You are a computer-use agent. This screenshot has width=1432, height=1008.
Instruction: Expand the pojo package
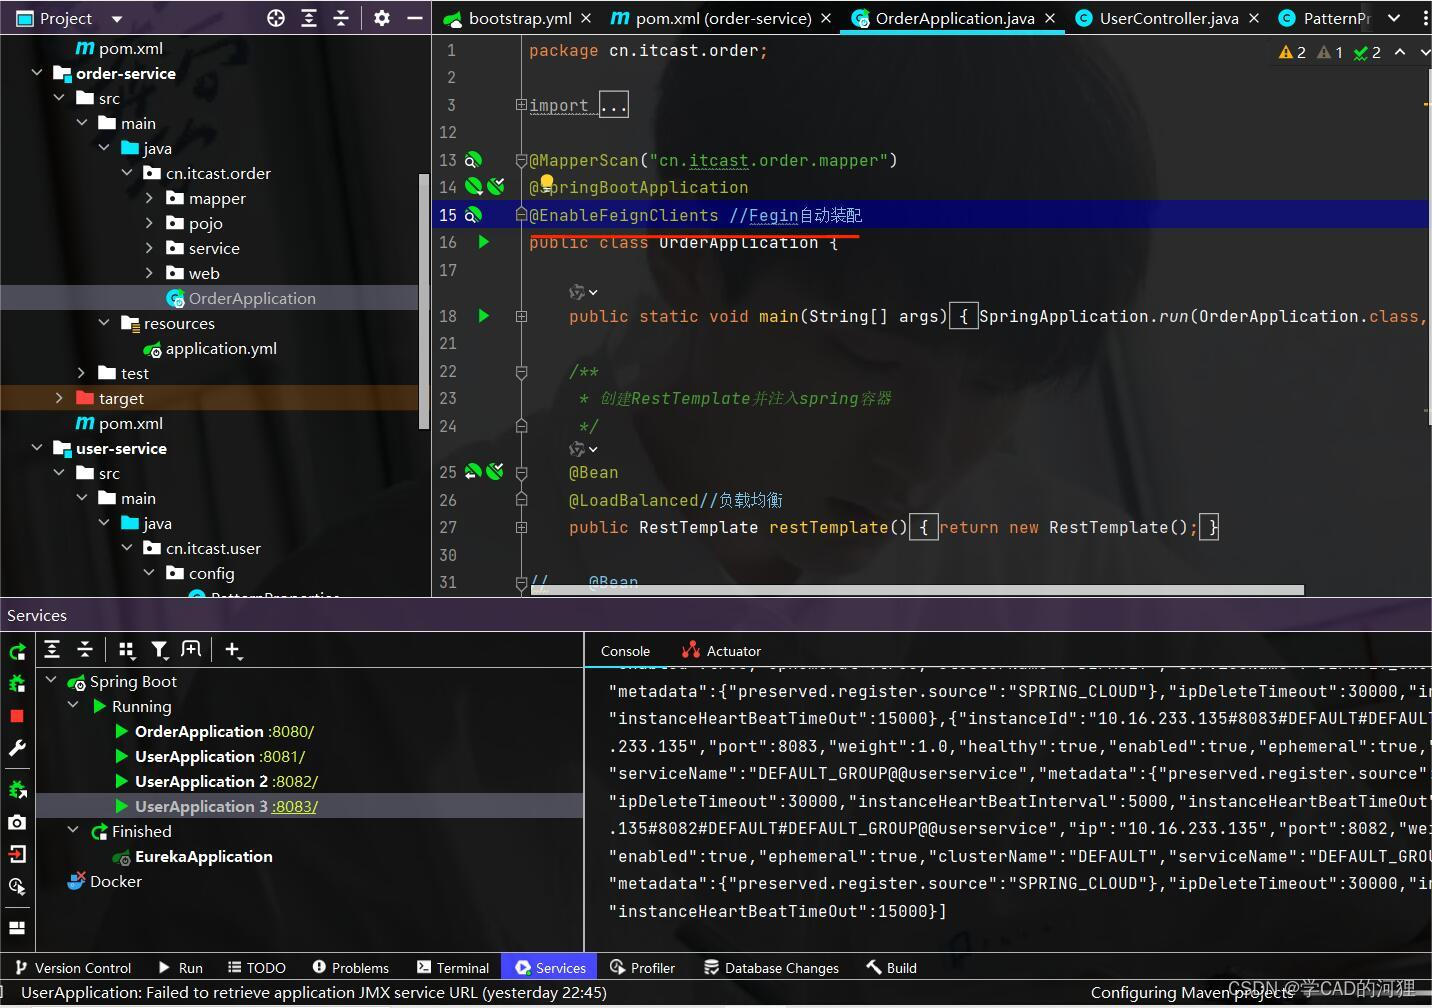(149, 223)
